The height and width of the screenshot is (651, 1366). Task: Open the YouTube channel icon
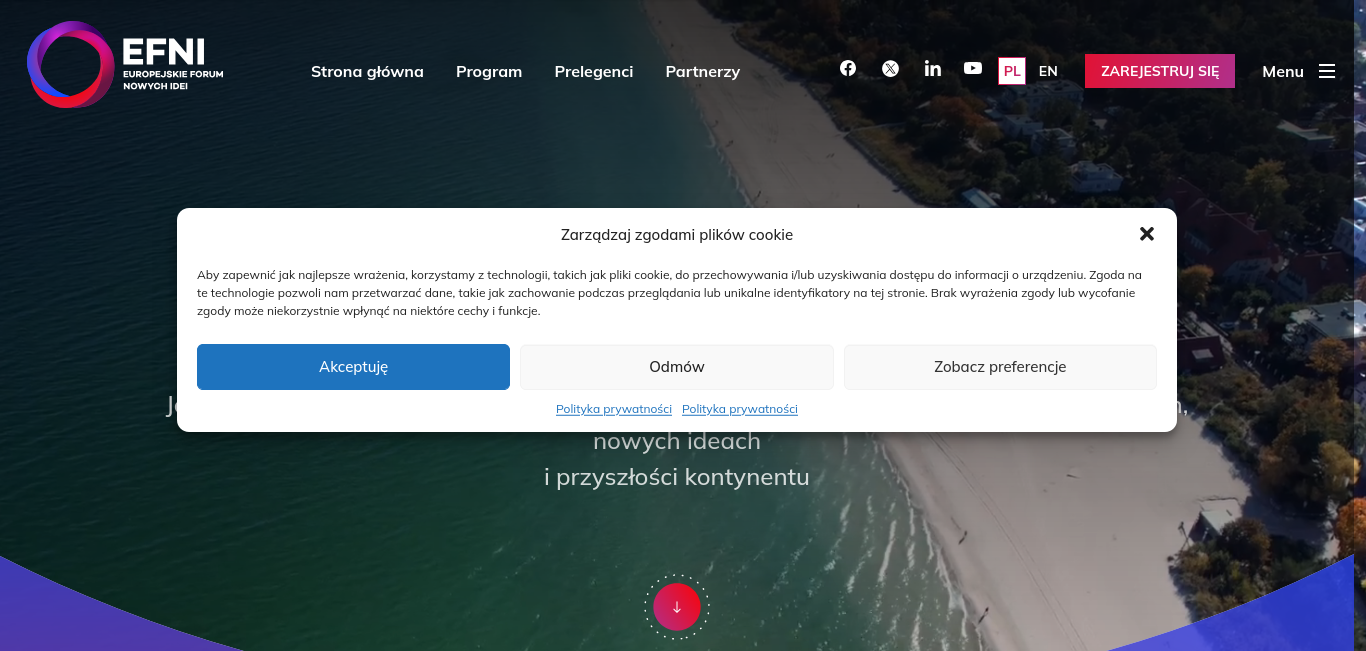(x=973, y=68)
